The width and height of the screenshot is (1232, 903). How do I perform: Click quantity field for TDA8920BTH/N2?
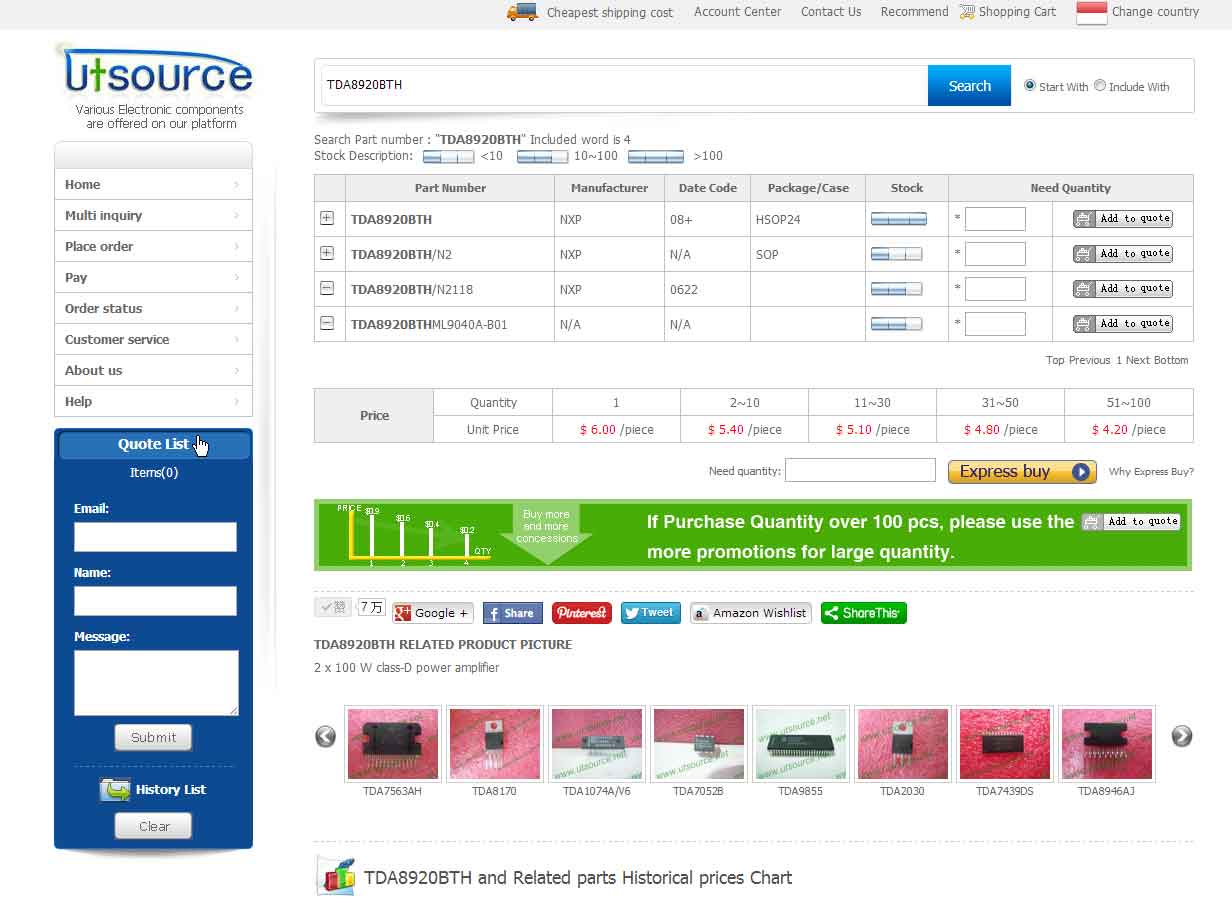pos(995,254)
